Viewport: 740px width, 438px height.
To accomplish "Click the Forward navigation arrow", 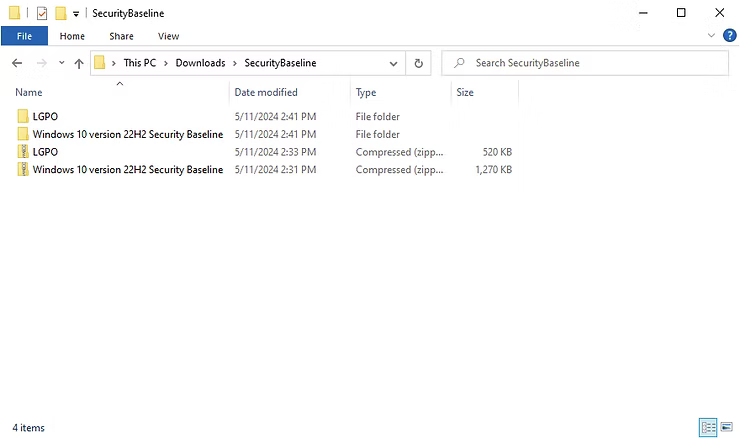I will (42, 63).
